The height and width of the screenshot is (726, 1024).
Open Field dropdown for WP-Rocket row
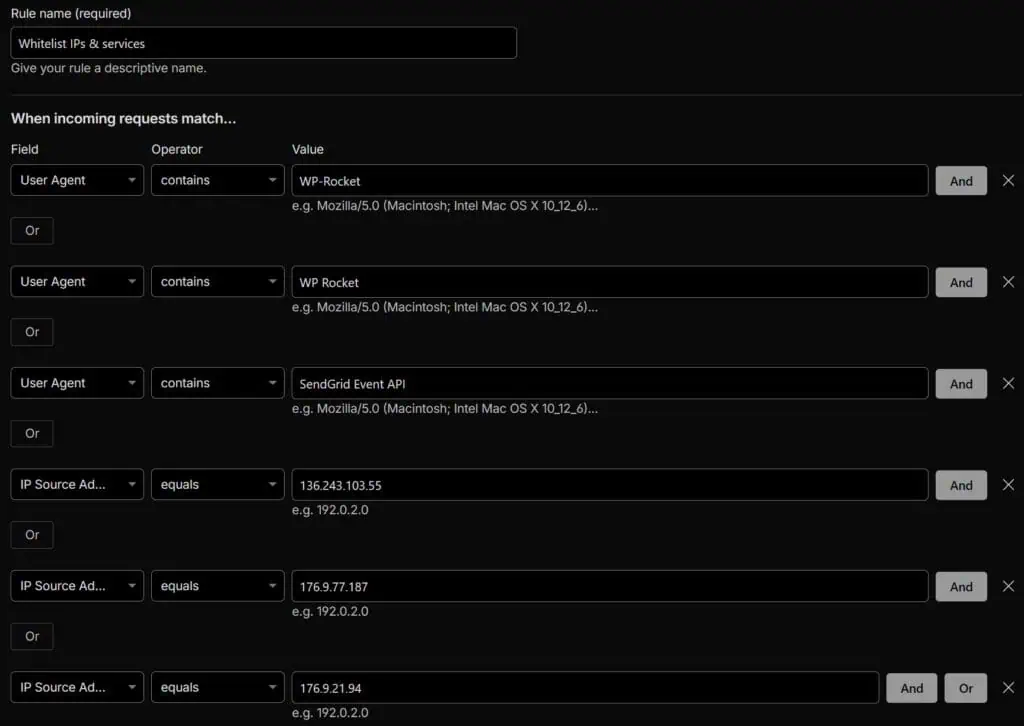tap(77, 181)
